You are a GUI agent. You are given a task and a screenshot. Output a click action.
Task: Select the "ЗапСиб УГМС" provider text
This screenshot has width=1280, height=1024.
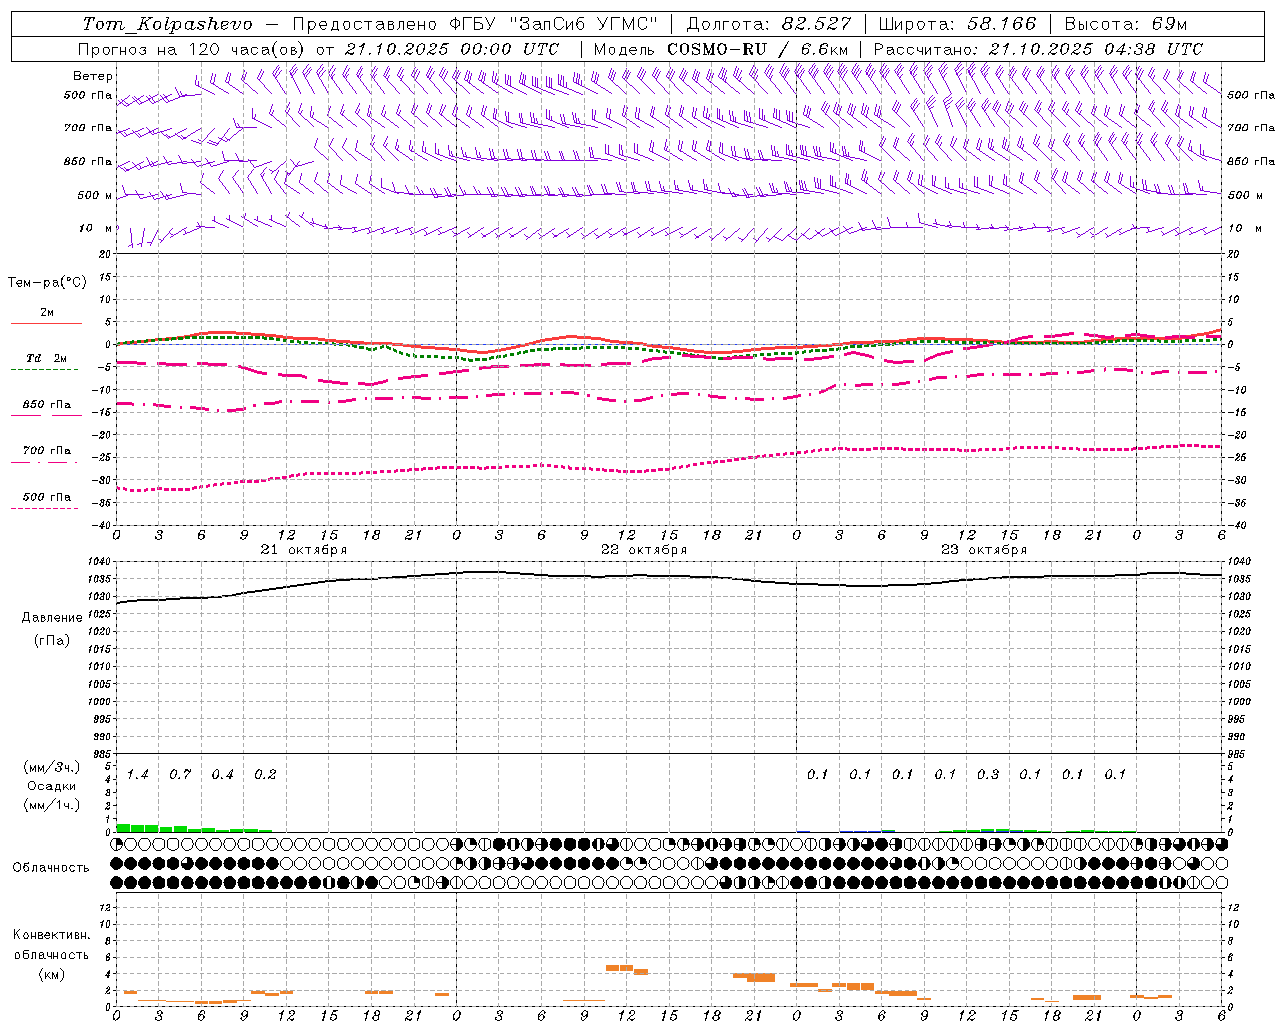584,24
